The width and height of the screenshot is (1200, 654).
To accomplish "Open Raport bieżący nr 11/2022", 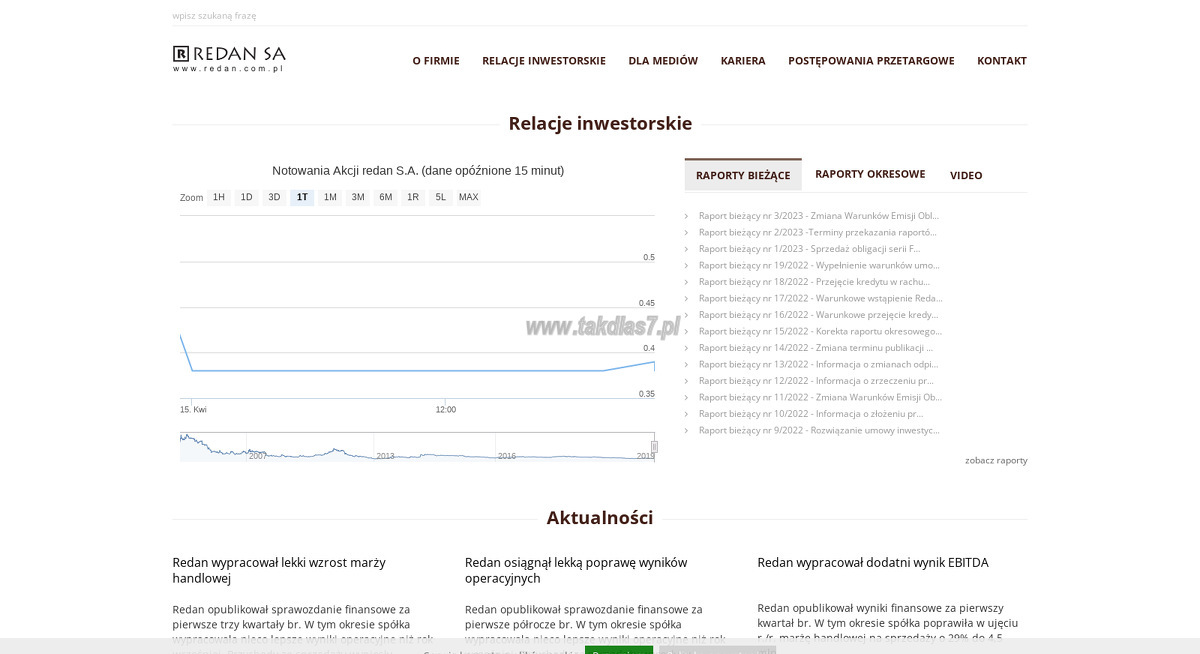I will click(821, 397).
